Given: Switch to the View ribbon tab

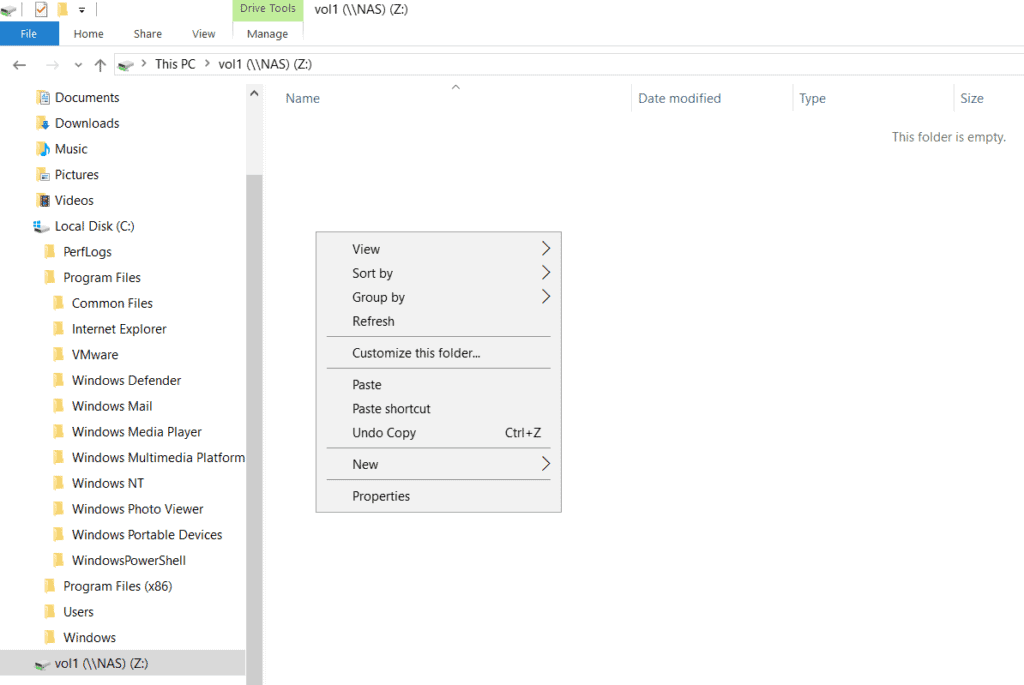Looking at the screenshot, I should [203, 33].
